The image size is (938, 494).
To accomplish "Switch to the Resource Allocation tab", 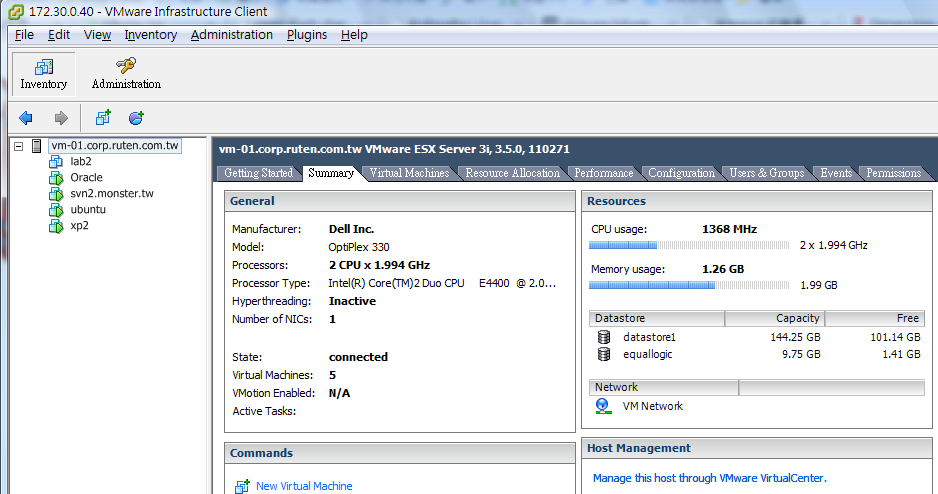I will (x=513, y=173).
